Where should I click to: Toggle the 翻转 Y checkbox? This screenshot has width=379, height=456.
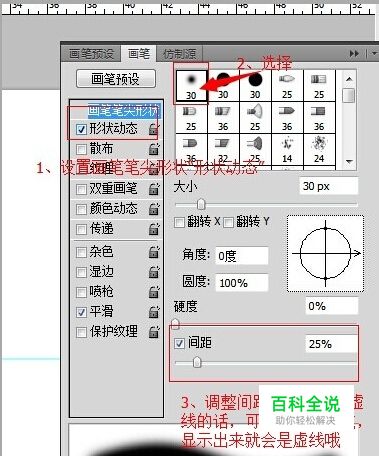pyautogui.click(x=228, y=222)
